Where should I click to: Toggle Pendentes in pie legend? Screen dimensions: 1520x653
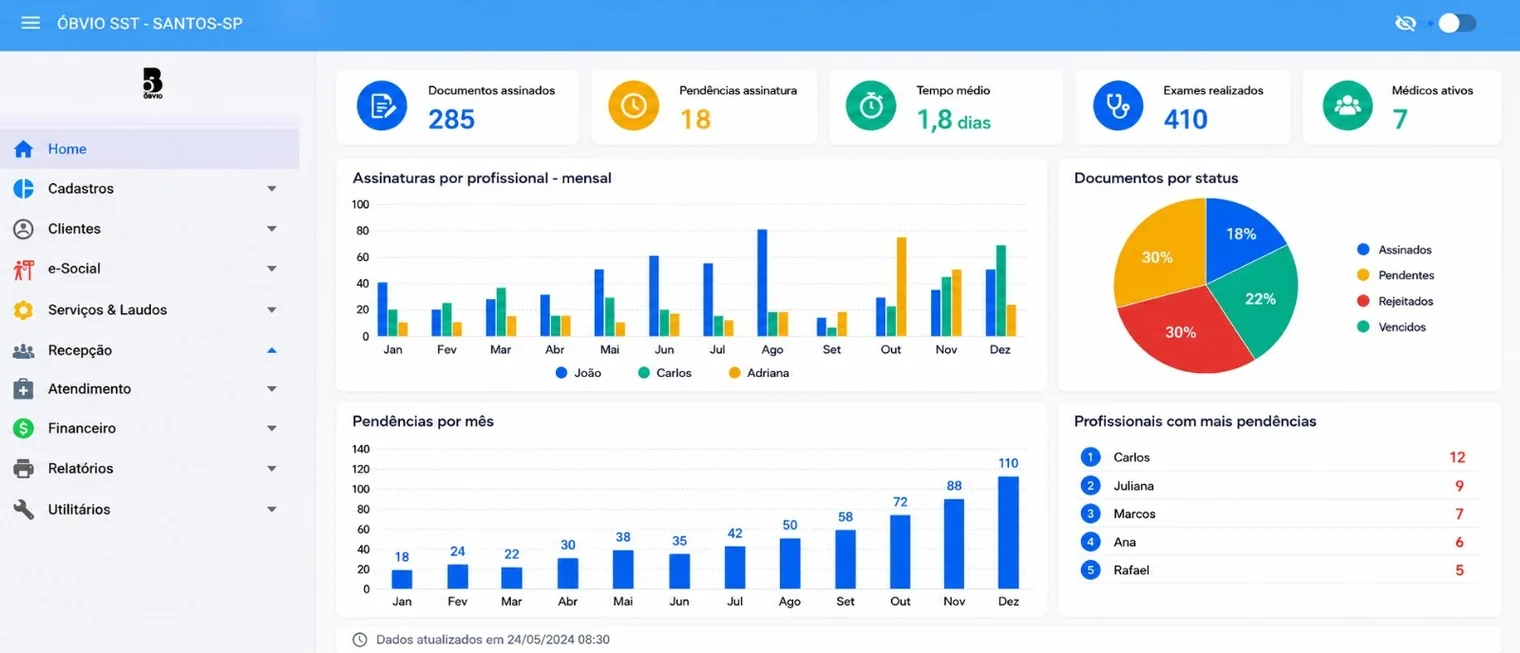pyautogui.click(x=1396, y=275)
